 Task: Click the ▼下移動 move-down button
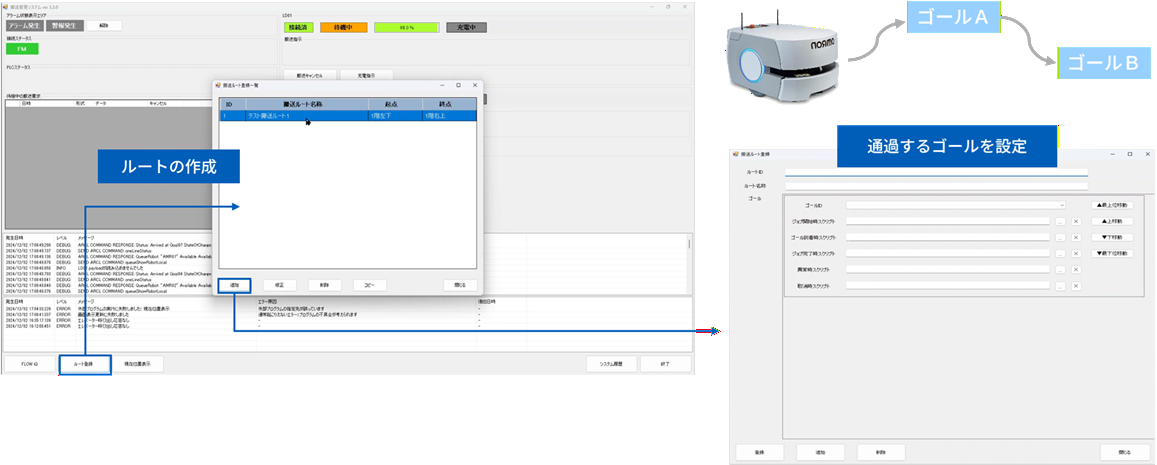1112,237
